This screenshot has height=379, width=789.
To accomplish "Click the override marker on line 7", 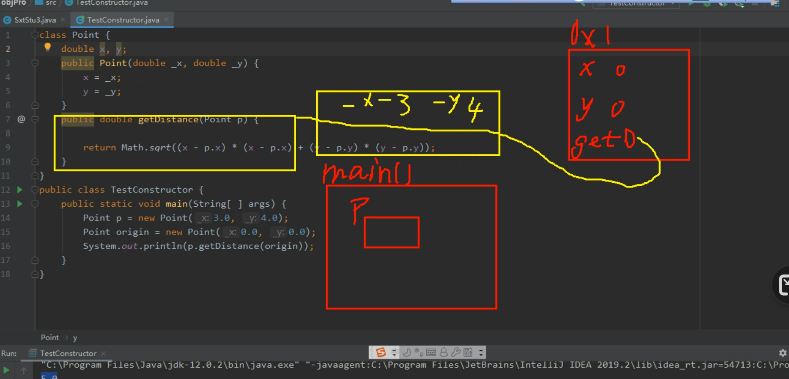I will (21, 119).
